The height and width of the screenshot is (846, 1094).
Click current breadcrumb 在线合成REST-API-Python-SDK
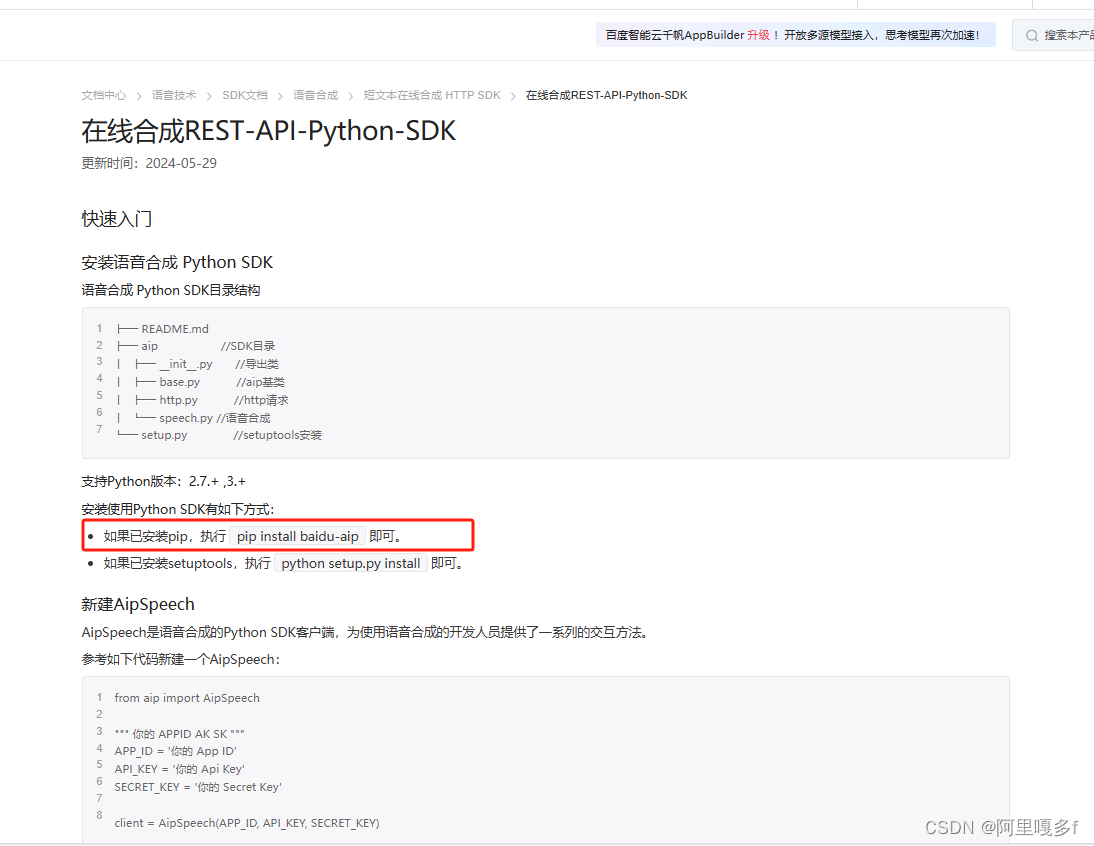(606, 95)
